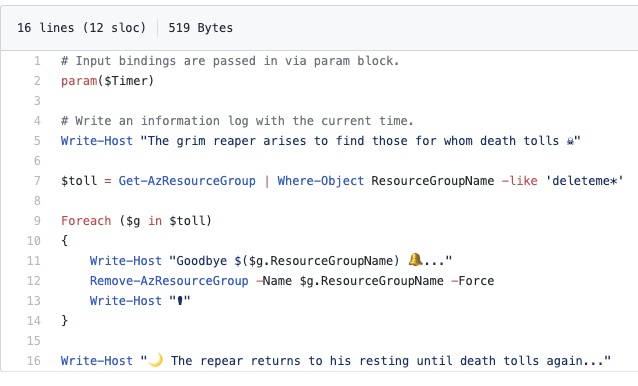
Task: Click the bell emoji on line 11
Action: 415,260
